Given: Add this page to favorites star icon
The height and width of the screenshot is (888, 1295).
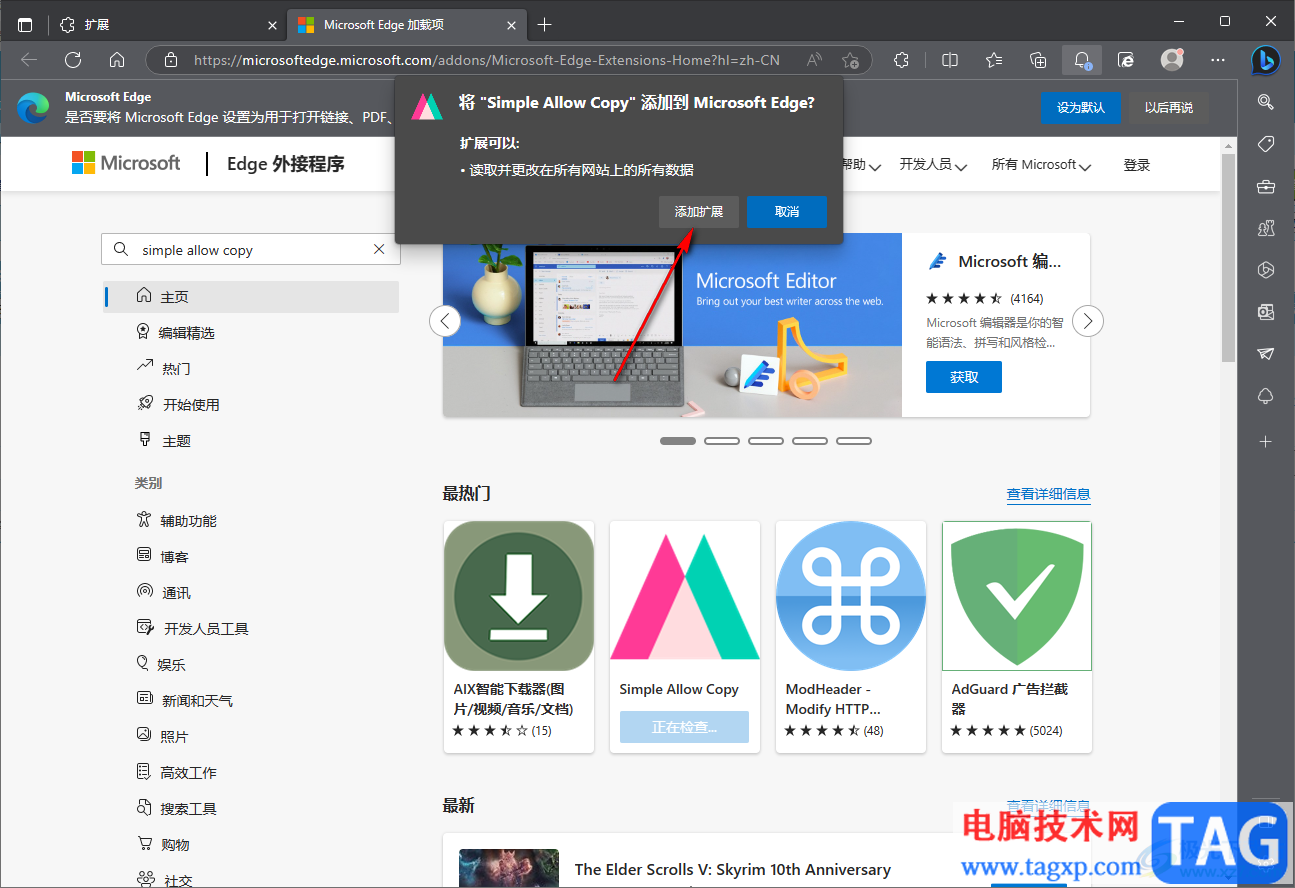Looking at the screenshot, I should pyautogui.click(x=850, y=60).
